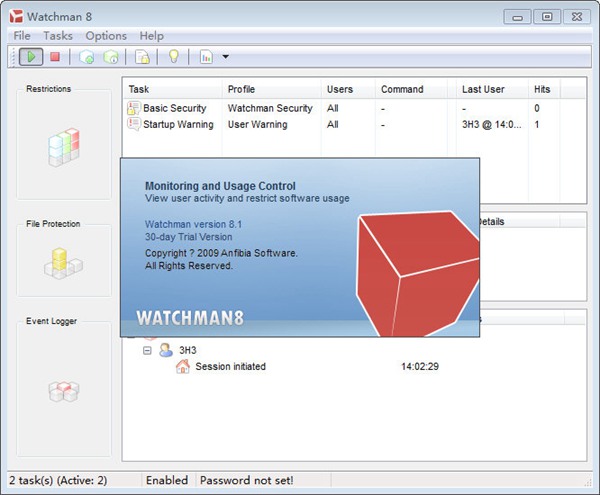The height and width of the screenshot is (495, 600).
Task: Click the Session initiated house icon
Action: click(x=183, y=366)
